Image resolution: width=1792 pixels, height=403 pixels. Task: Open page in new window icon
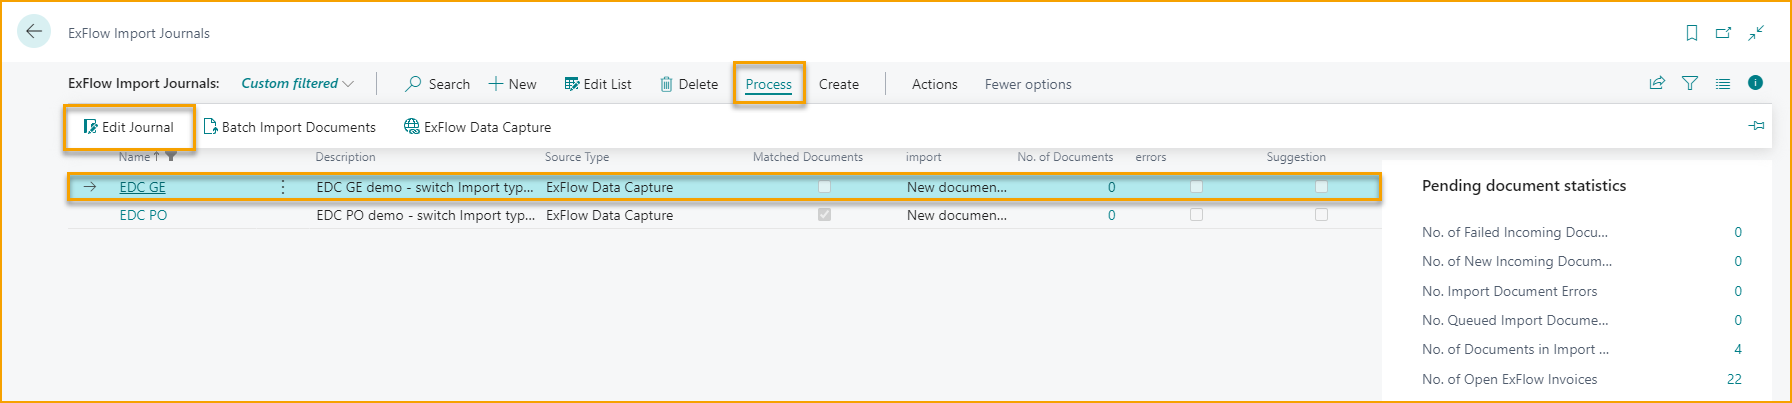[x=1723, y=33]
